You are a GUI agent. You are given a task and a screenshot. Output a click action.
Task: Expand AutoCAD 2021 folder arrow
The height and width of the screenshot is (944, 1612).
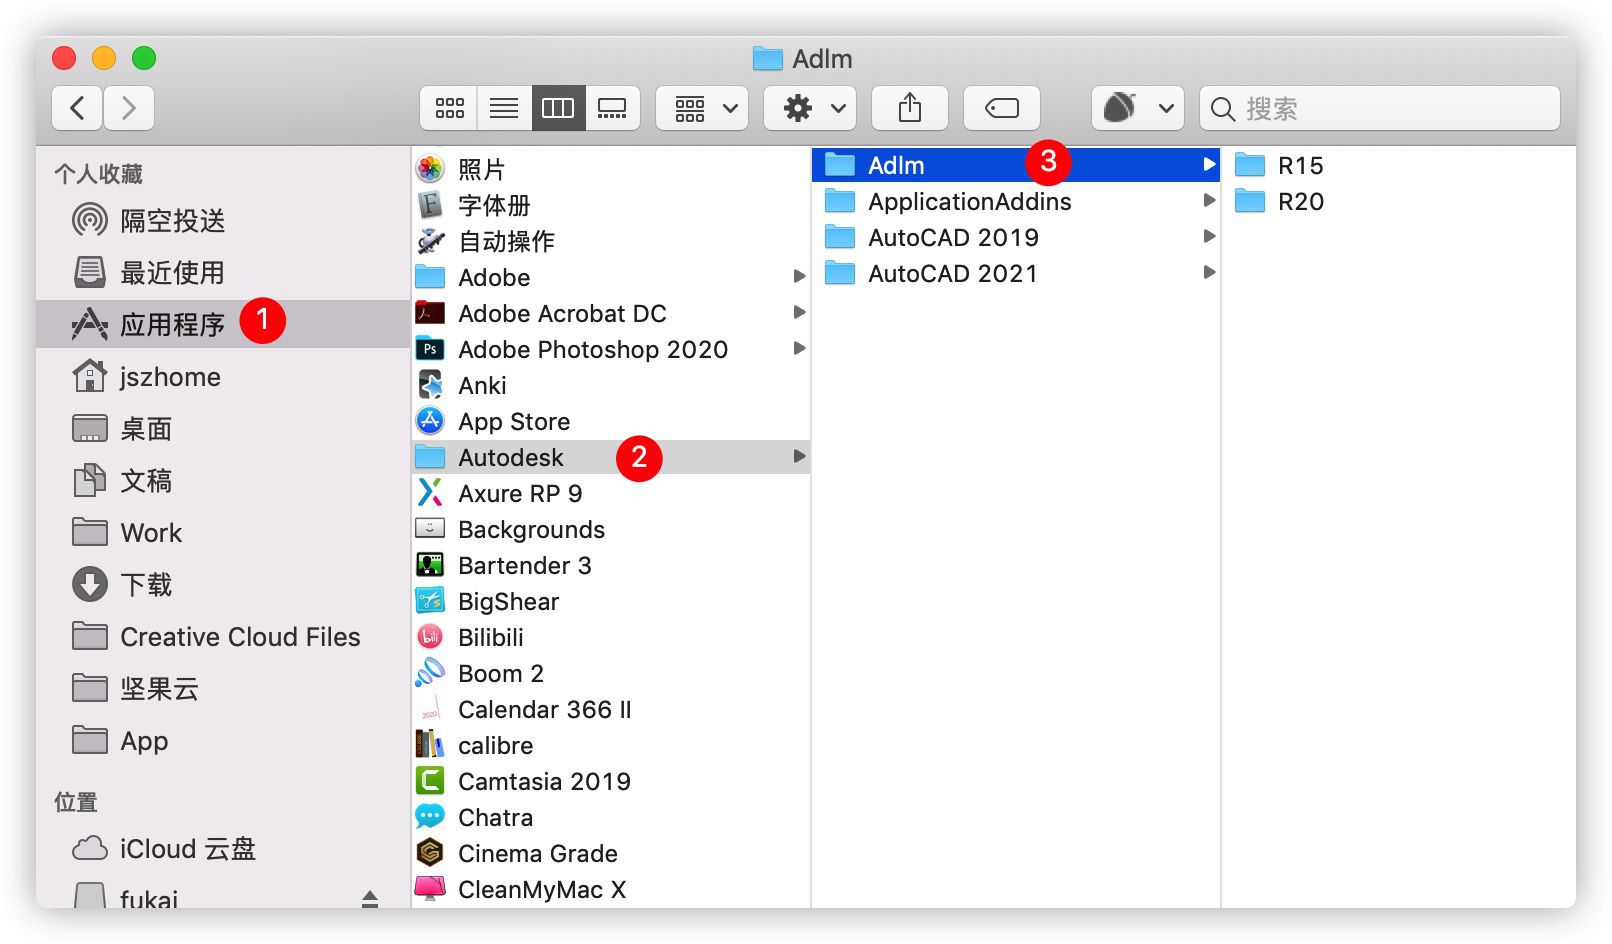pos(1209,272)
